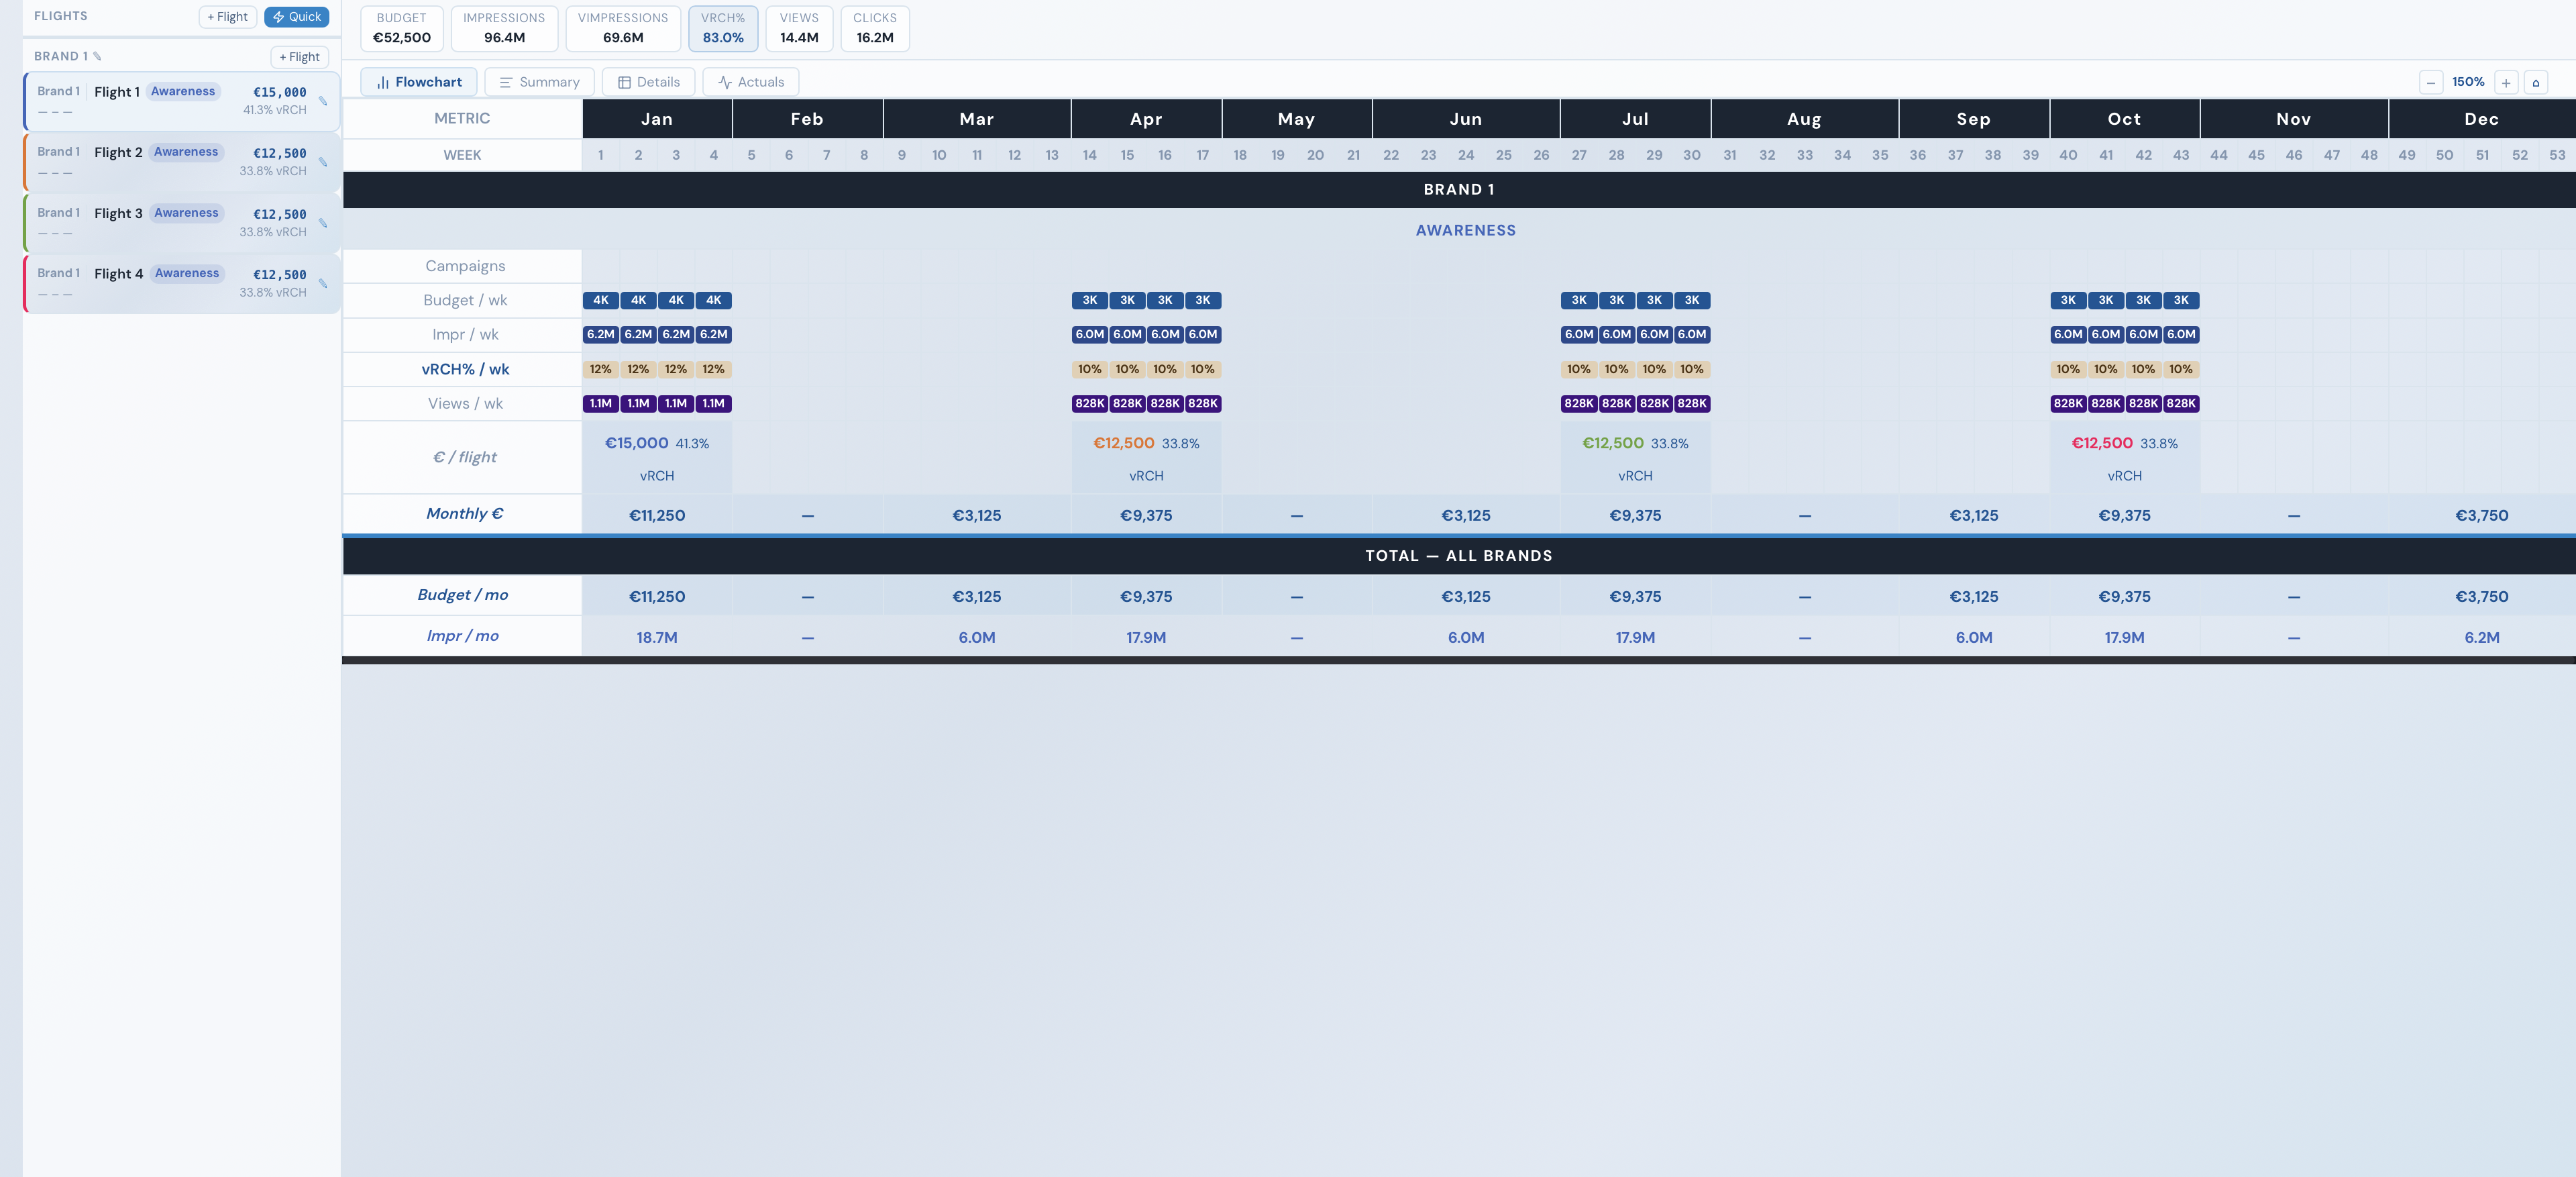Viewport: 2576px width, 1177px height.
Task: Select the VRCH% metric card
Action: [x=723, y=28]
